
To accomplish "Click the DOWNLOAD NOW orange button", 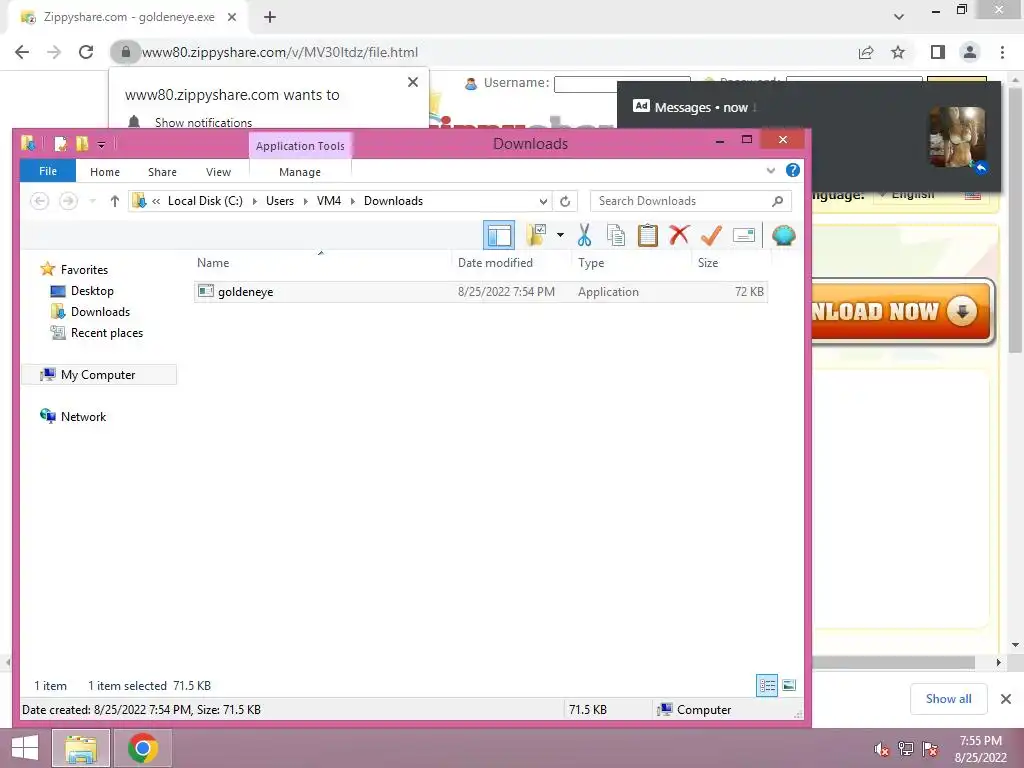I will (903, 312).
